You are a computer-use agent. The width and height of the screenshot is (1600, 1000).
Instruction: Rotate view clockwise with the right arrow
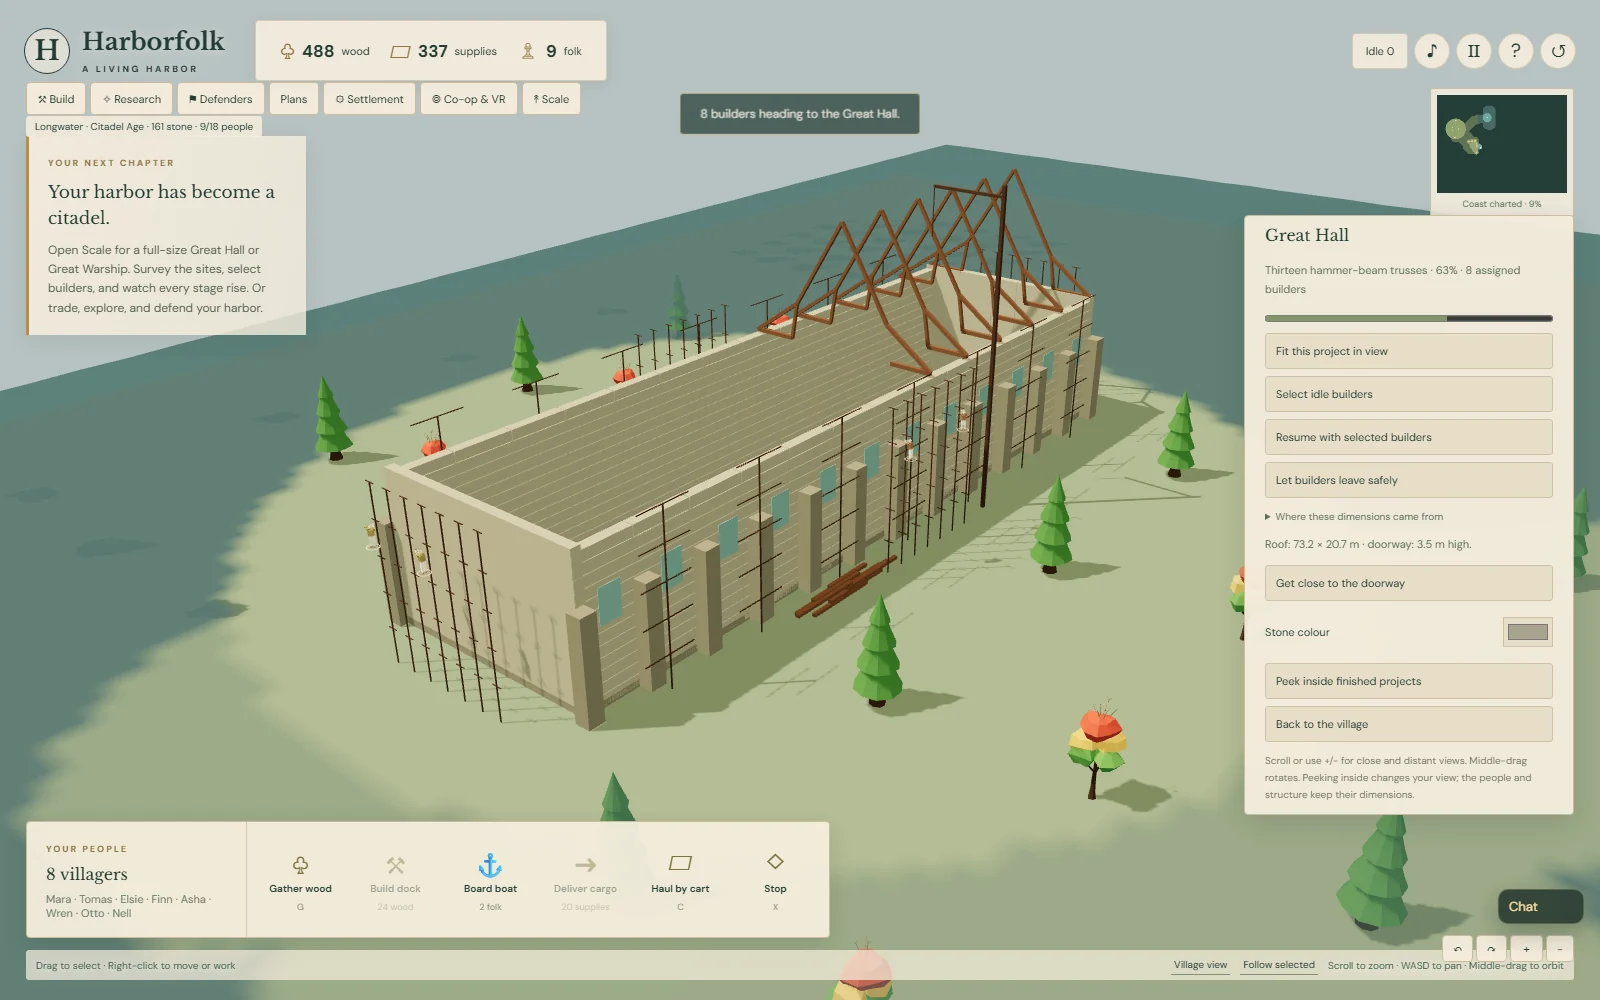[x=1491, y=949]
